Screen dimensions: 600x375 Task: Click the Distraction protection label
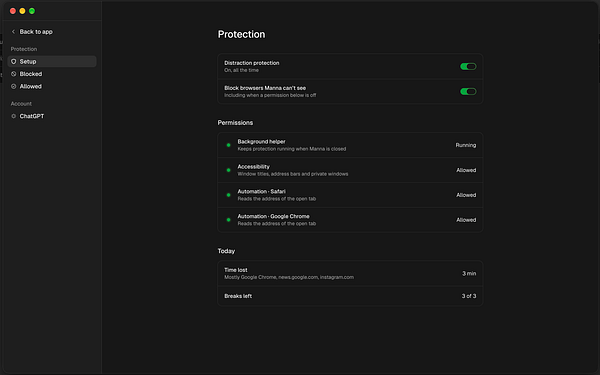251,63
